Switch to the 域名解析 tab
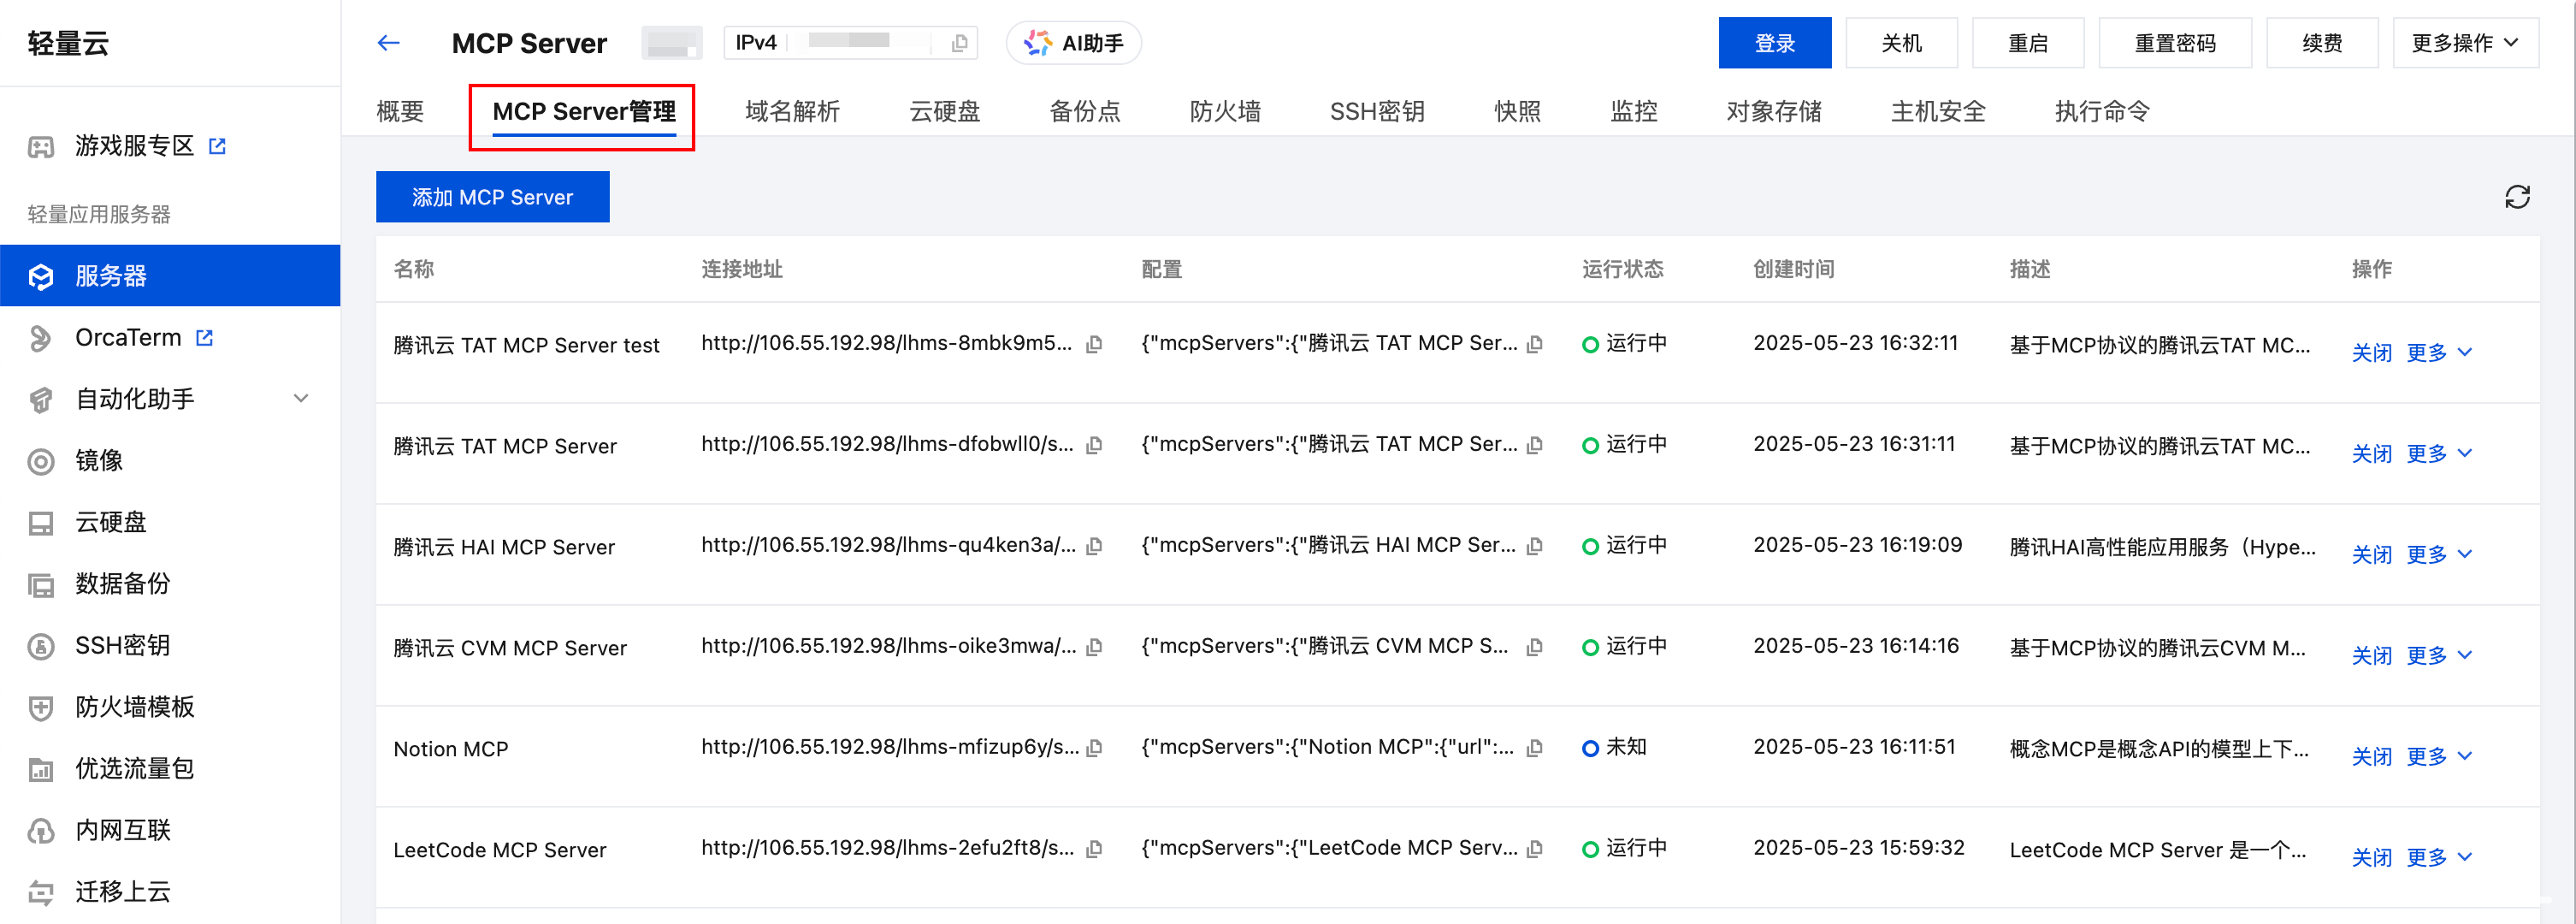 (x=792, y=111)
